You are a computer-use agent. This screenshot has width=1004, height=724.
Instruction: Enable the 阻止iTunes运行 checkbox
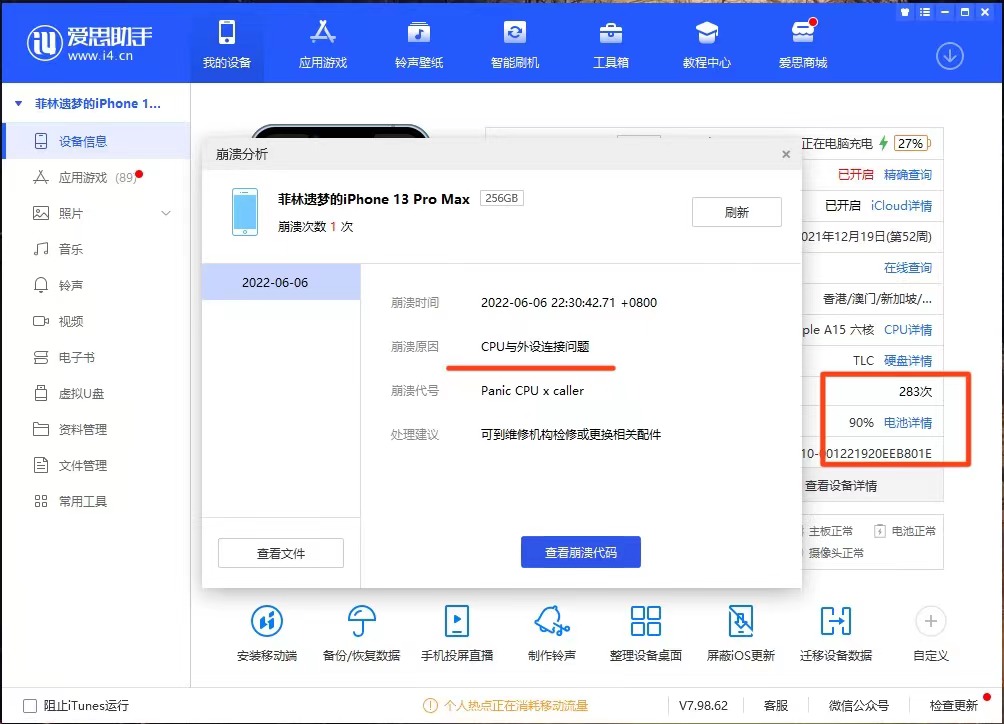tap(30, 705)
